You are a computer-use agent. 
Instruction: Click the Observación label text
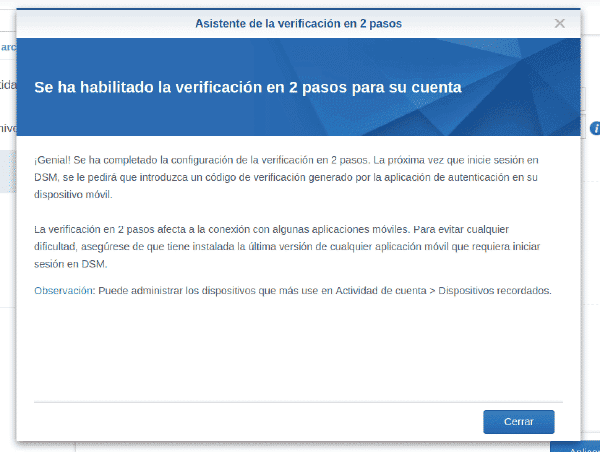click(x=63, y=290)
